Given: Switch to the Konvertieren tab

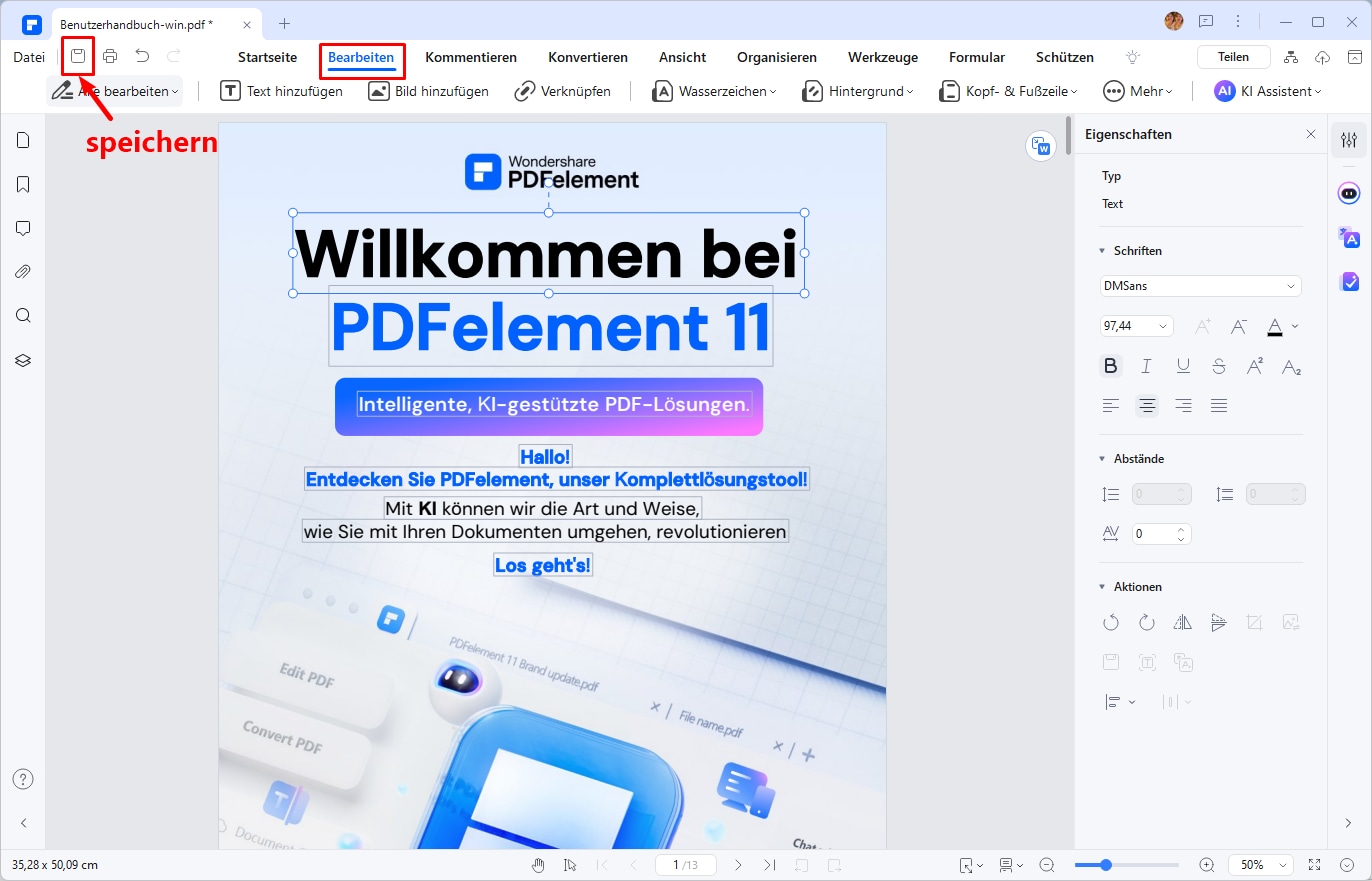Looking at the screenshot, I should (x=588, y=57).
